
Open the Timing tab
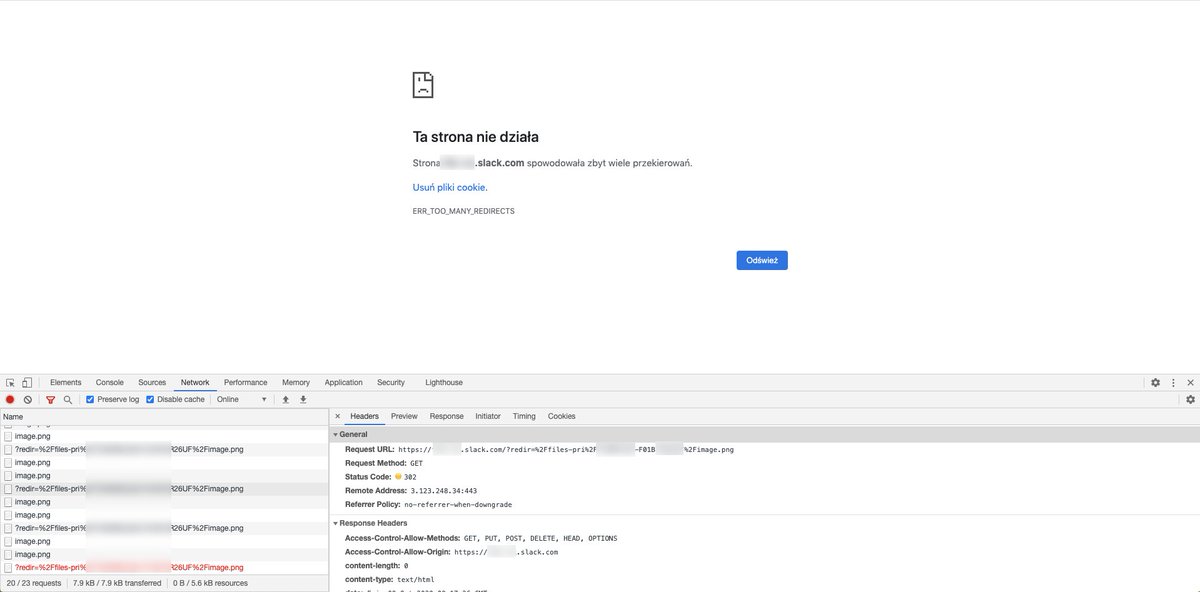[x=524, y=416]
